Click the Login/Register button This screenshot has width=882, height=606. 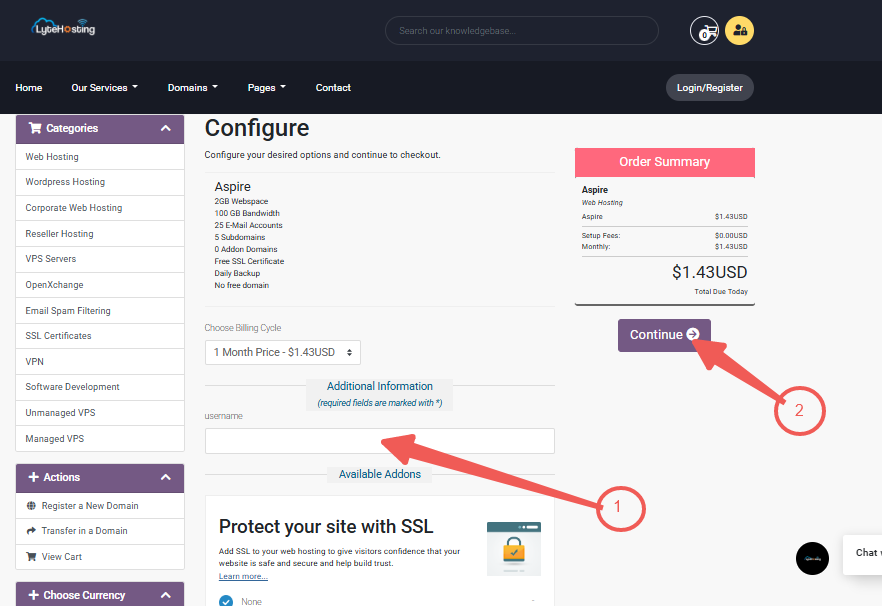[x=709, y=87]
